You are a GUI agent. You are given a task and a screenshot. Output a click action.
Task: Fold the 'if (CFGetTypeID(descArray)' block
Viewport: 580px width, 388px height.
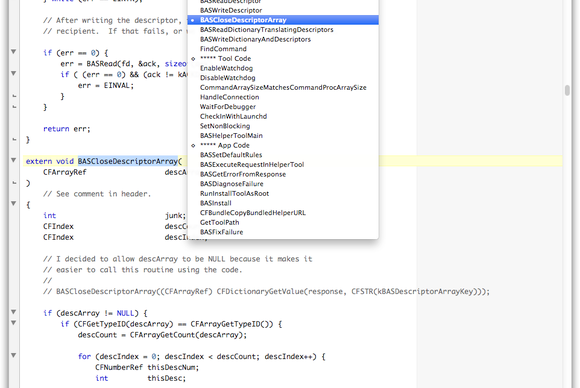pos(14,323)
